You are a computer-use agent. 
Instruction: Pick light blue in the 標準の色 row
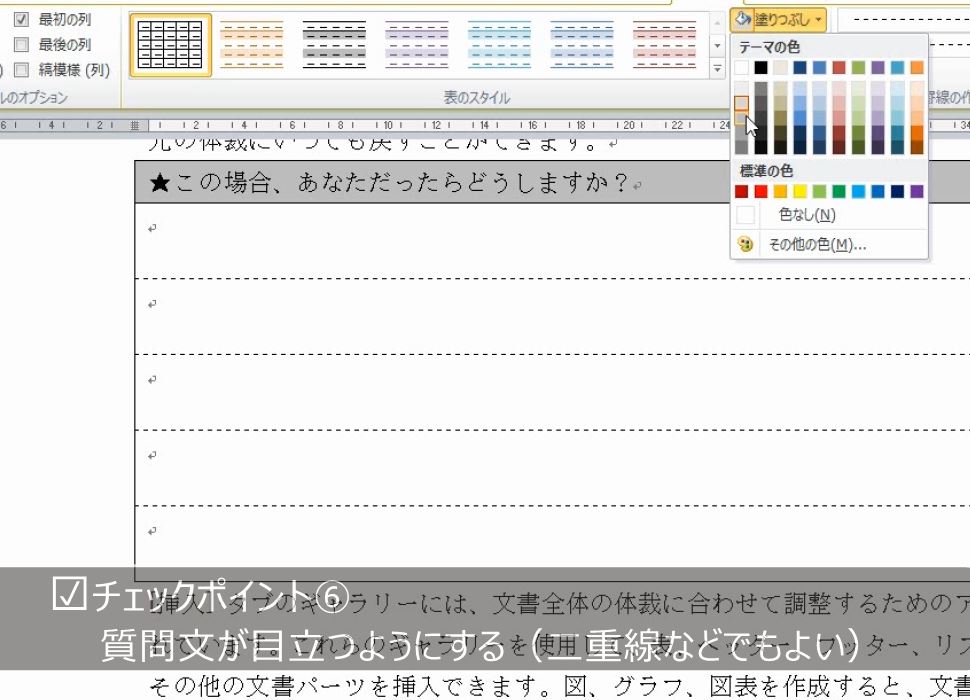point(859,192)
